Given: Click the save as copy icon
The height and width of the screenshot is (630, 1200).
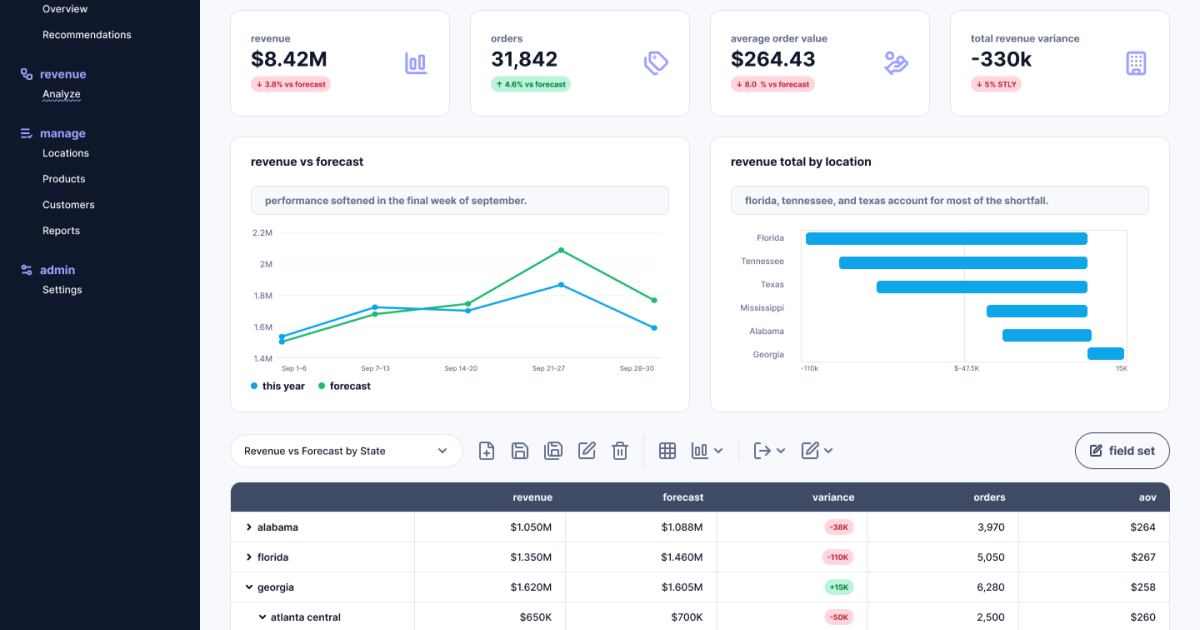Looking at the screenshot, I should pyautogui.click(x=553, y=451).
